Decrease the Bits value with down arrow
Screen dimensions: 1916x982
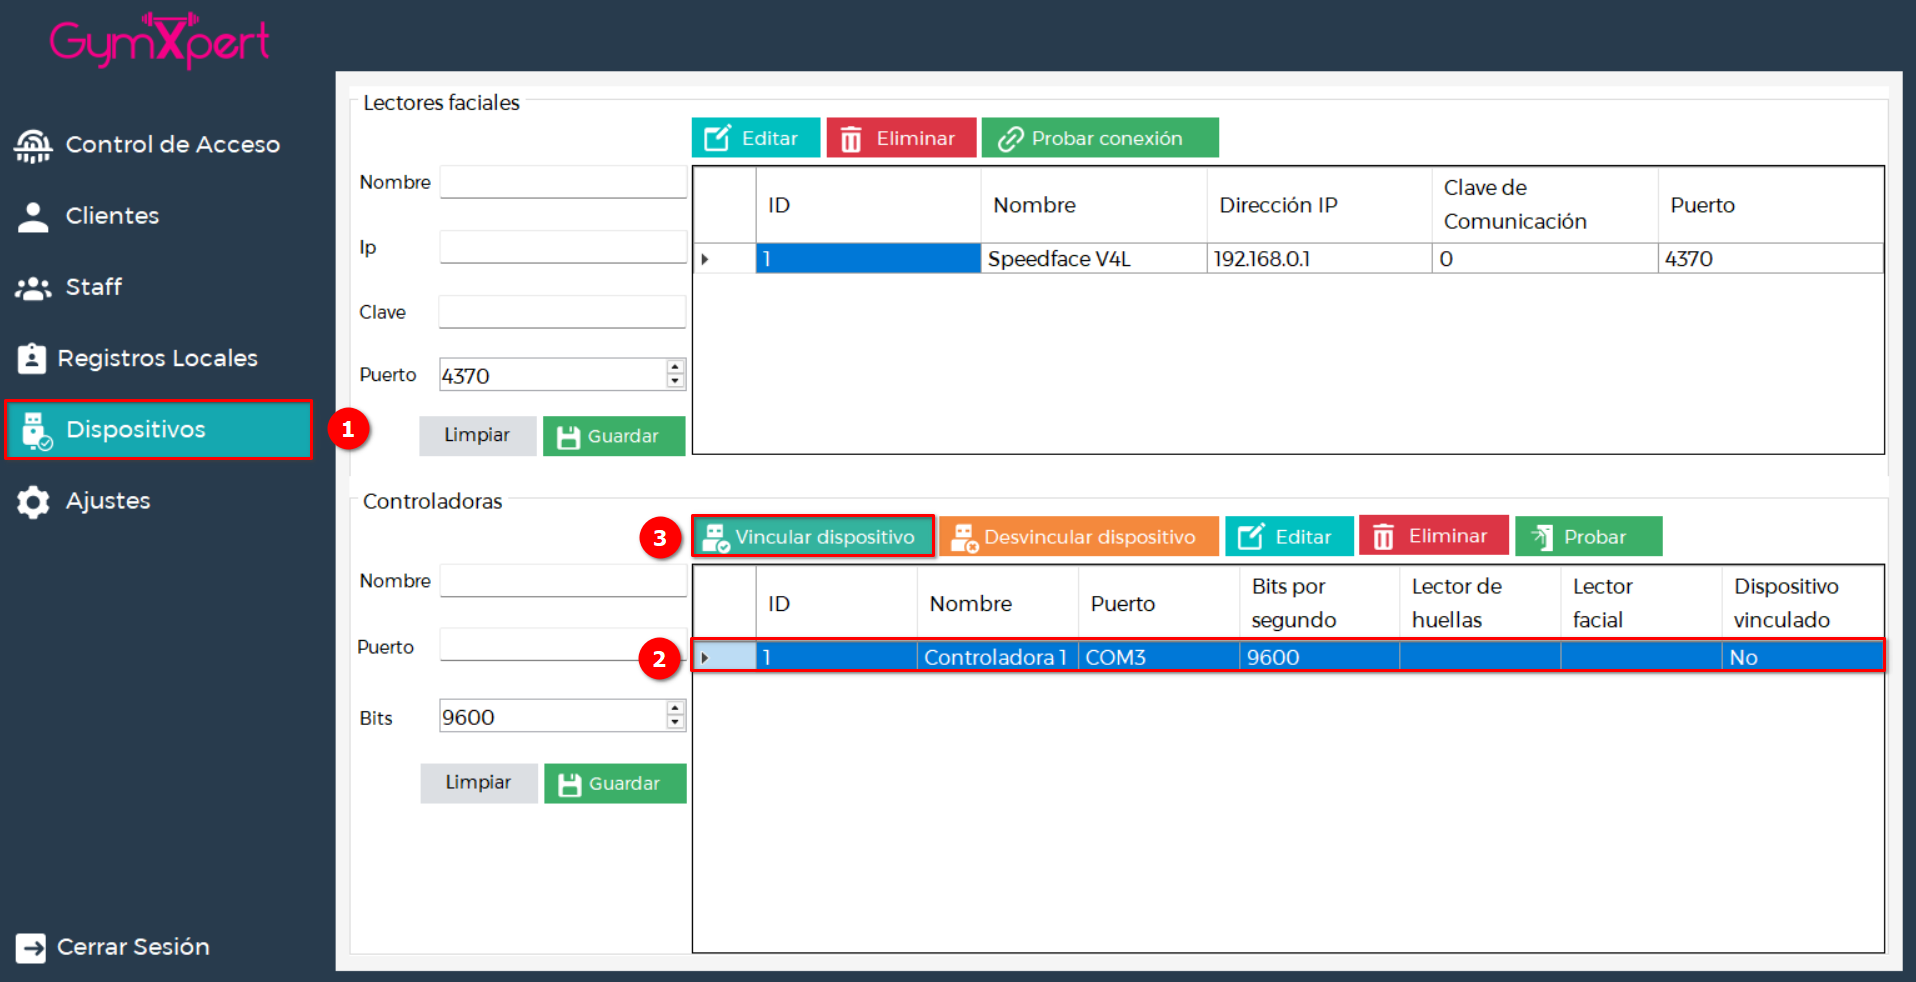[676, 723]
